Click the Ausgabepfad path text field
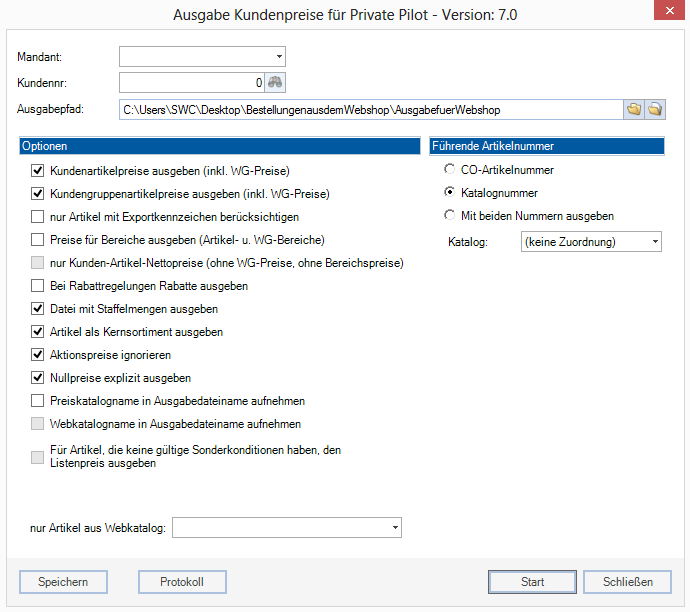 click(x=368, y=109)
